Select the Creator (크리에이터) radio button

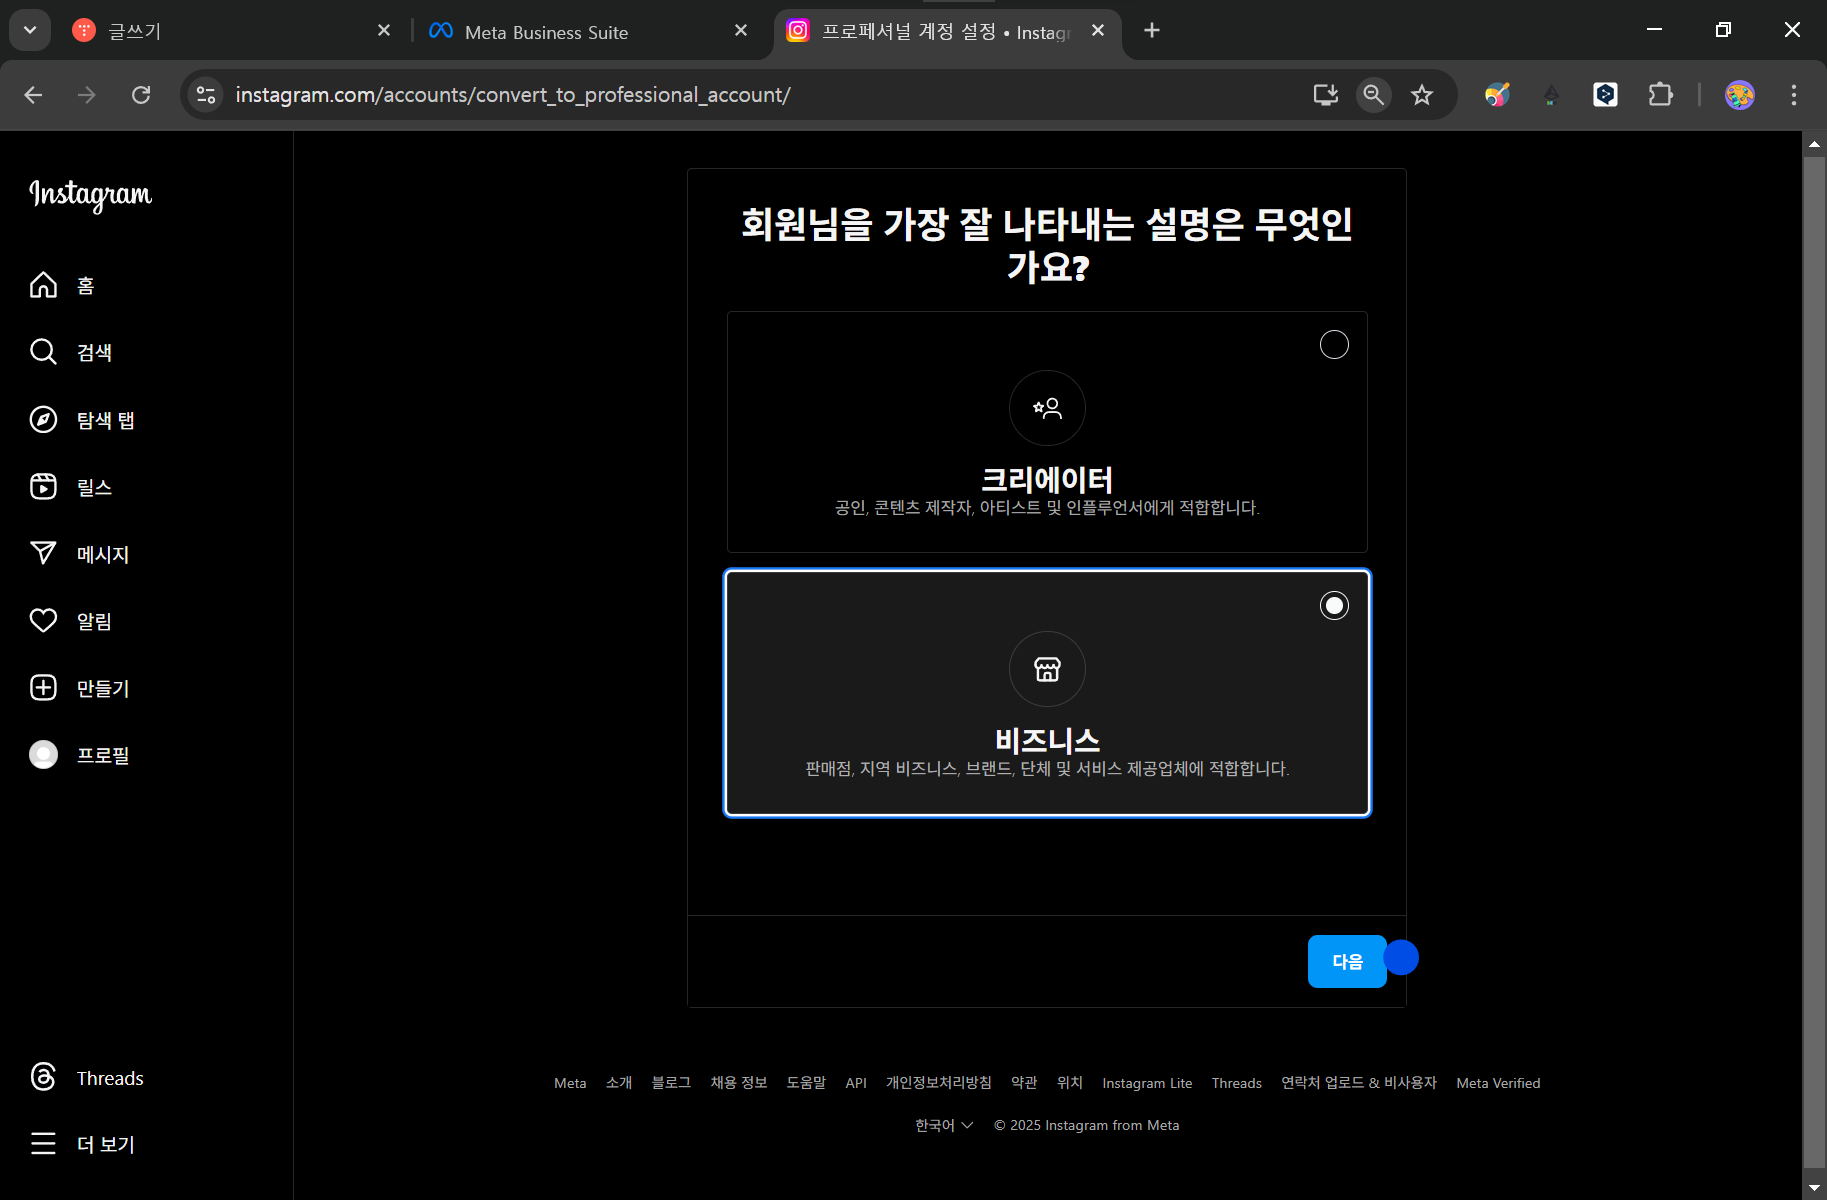pyautogui.click(x=1334, y=345)
